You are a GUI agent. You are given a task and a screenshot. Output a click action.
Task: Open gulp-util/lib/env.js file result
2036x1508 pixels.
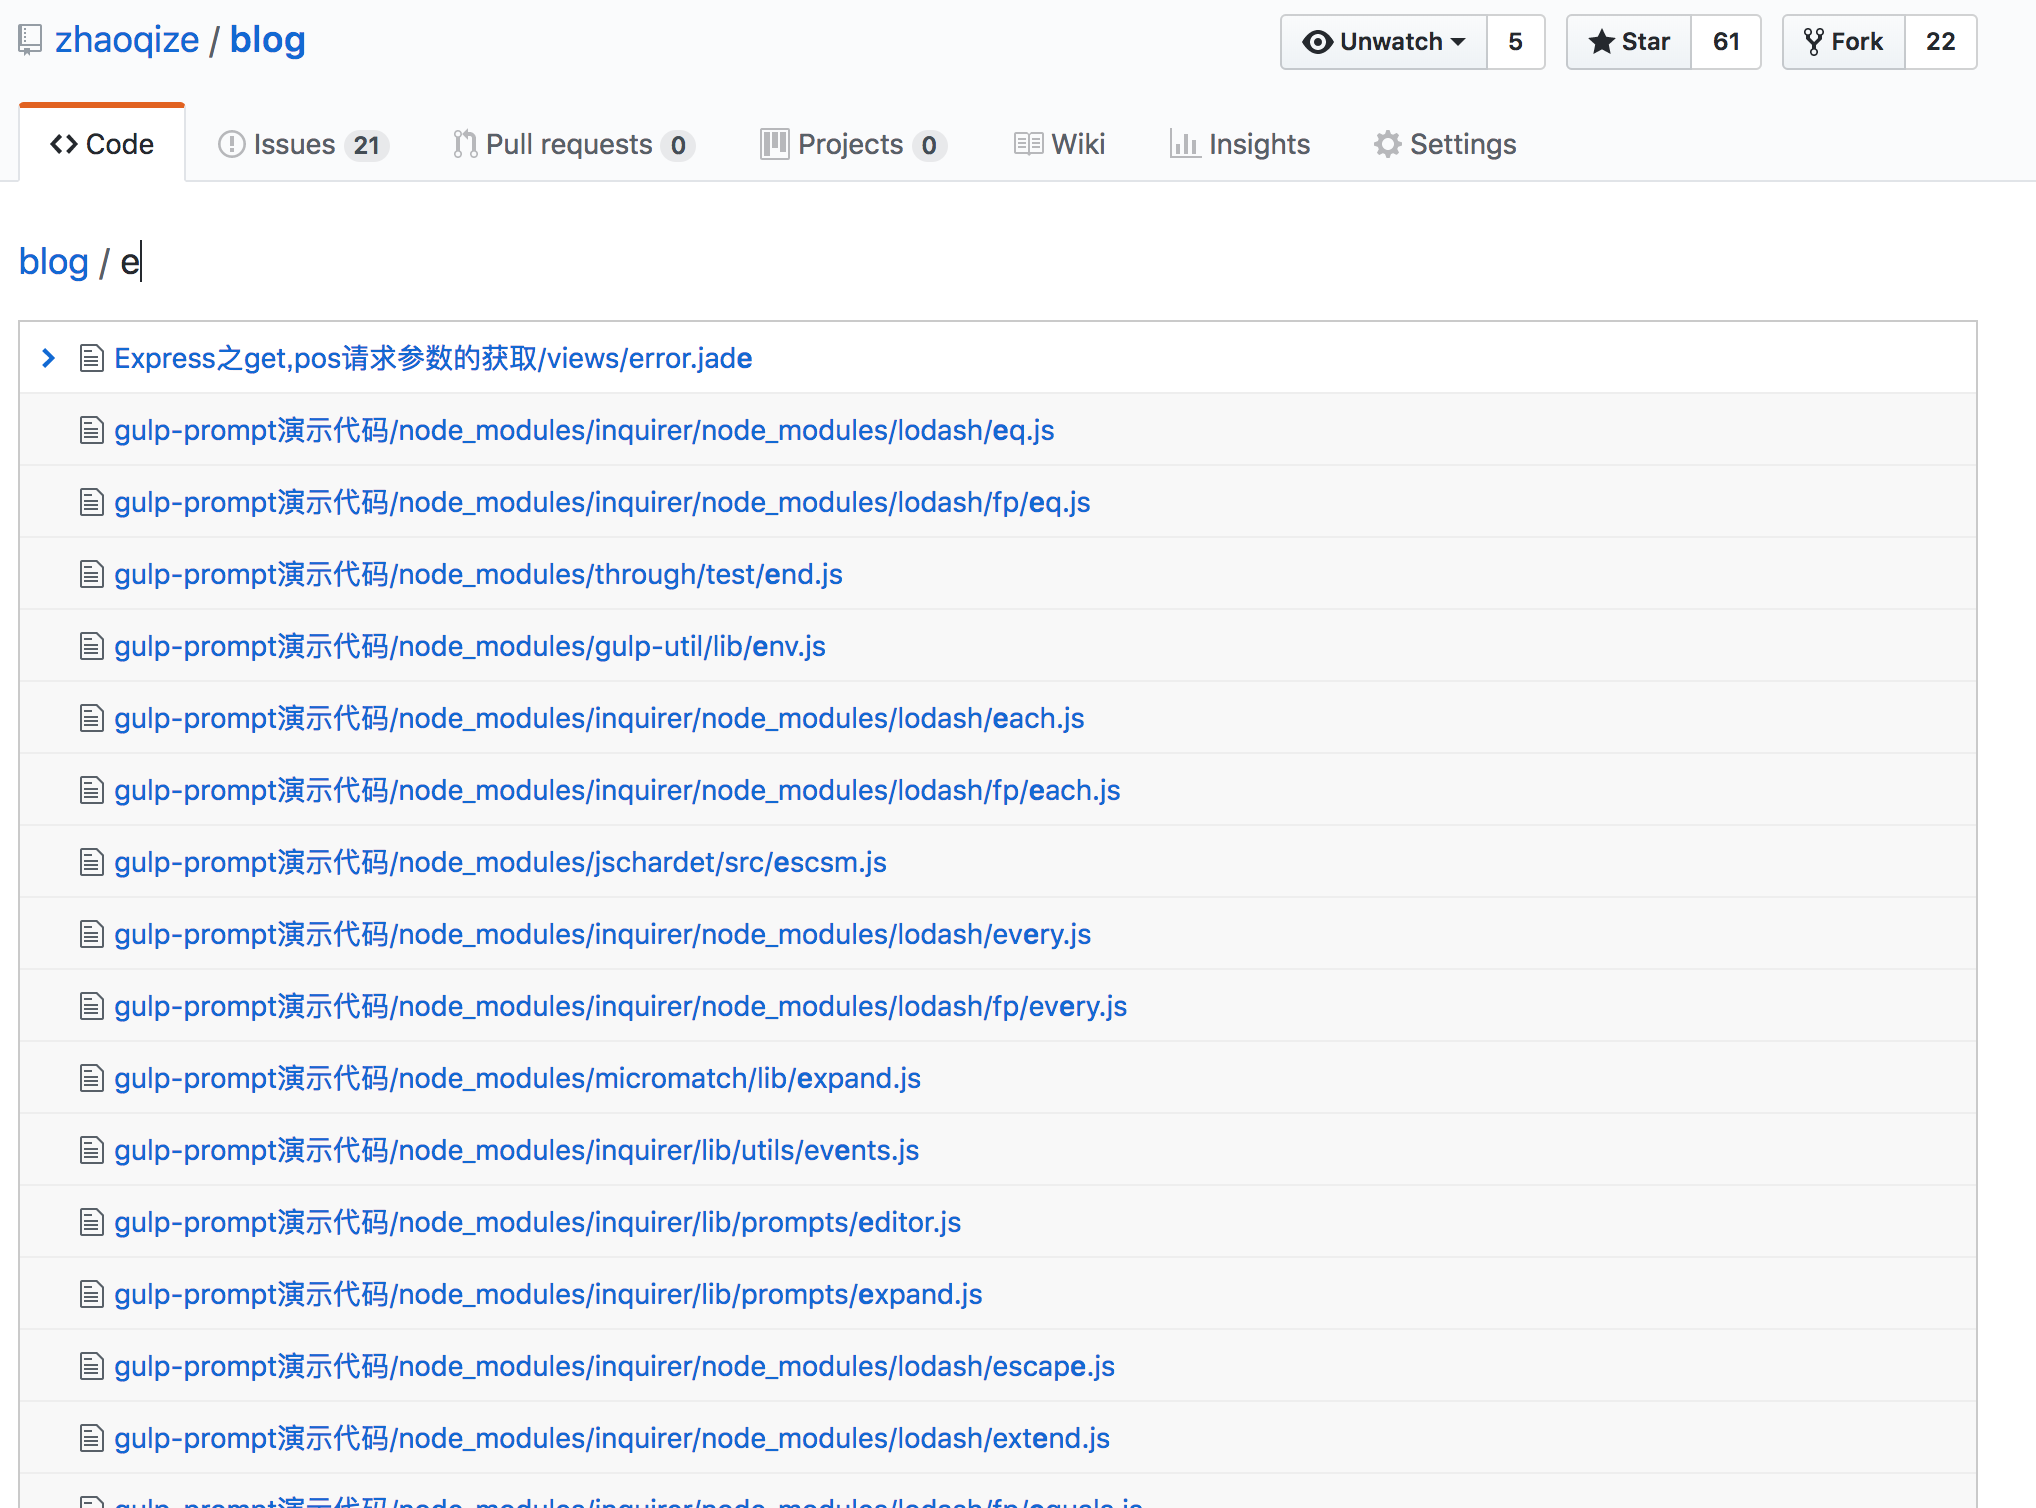click(x=470, y=646)
